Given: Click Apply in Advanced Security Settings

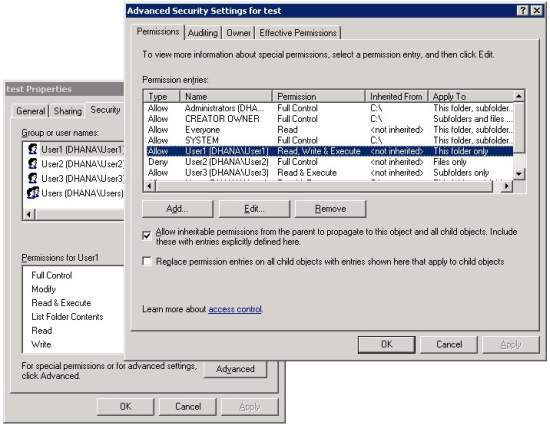Looking at the screenshot, I should click(511, 344).
